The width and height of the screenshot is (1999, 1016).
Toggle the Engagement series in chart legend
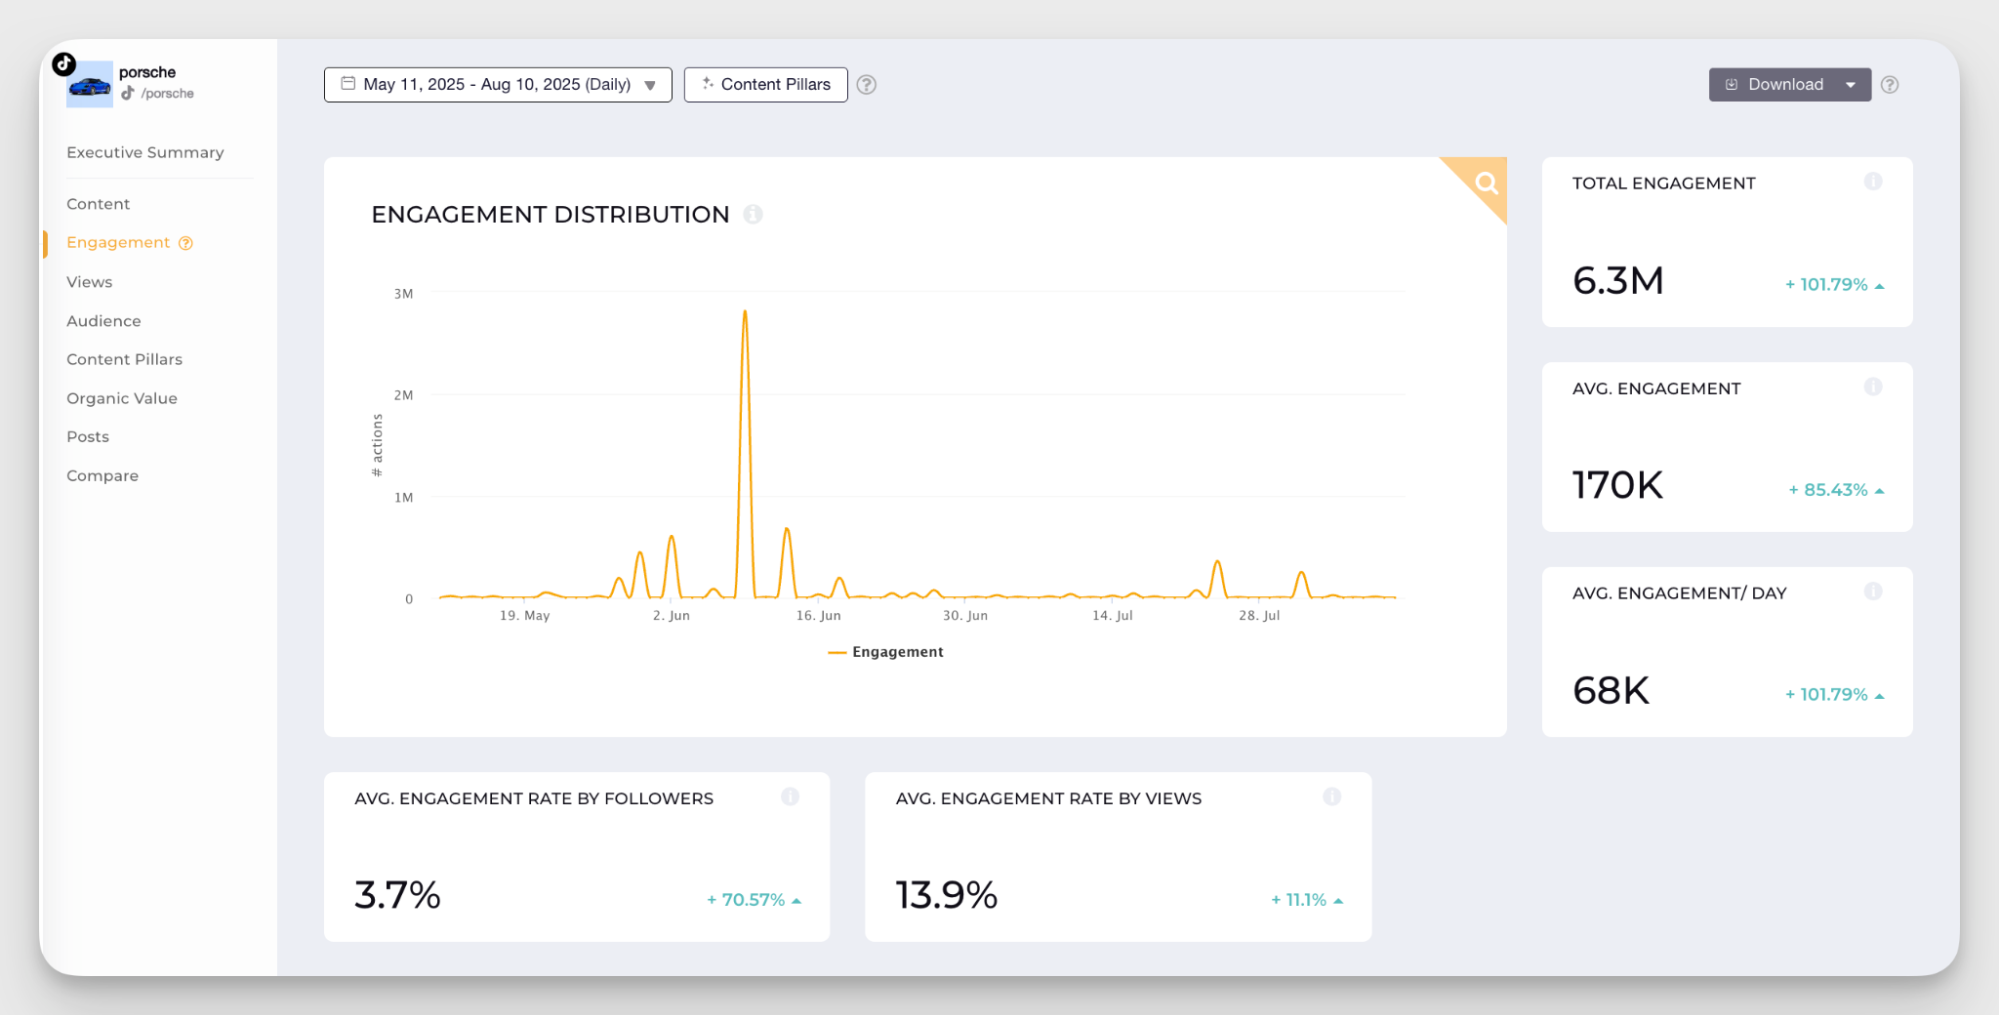point(886,652)
